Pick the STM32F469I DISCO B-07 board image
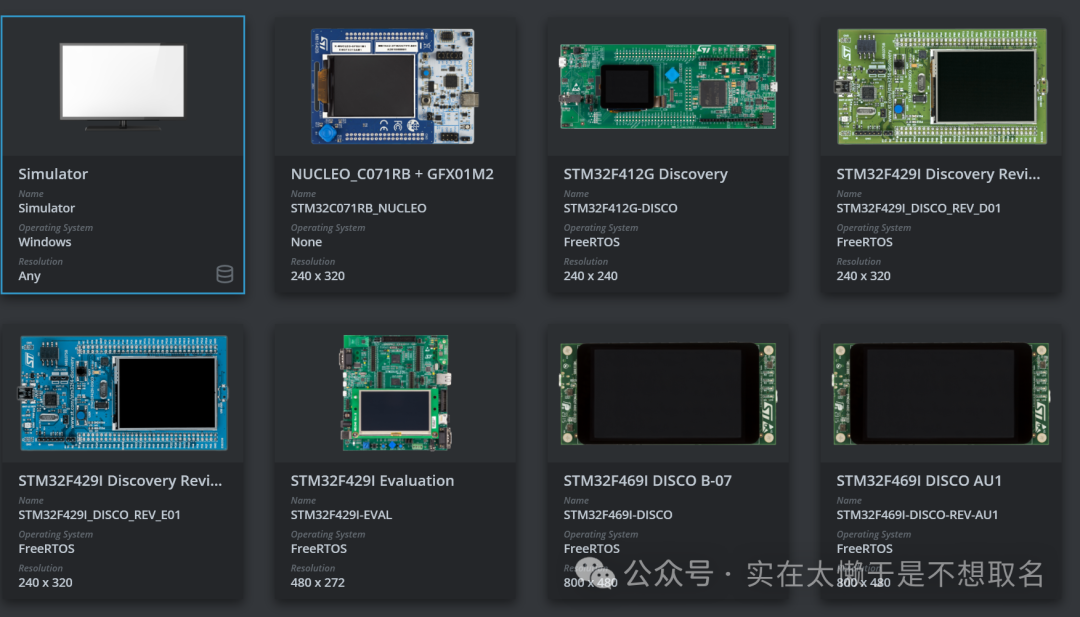Viewport: 1080px width, 617px height. (668, 393)
